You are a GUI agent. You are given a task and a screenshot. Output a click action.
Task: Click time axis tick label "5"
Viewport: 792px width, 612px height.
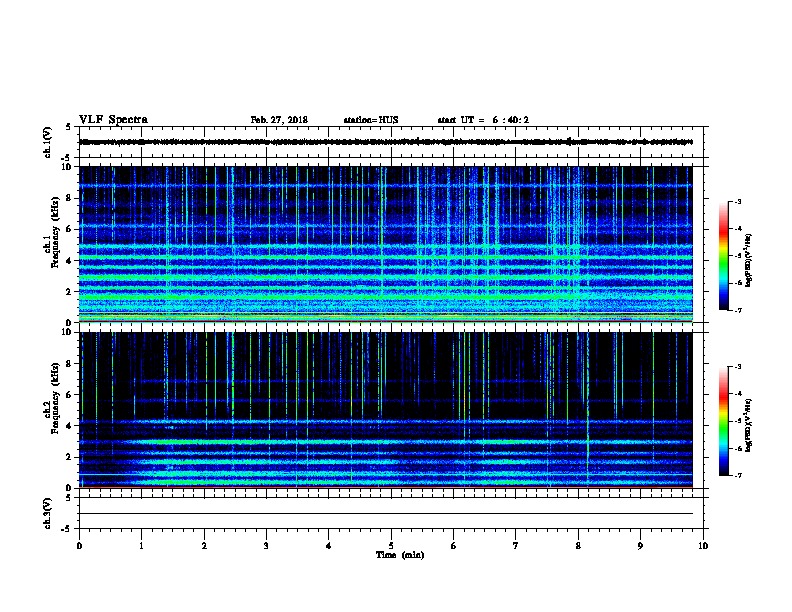391,546
